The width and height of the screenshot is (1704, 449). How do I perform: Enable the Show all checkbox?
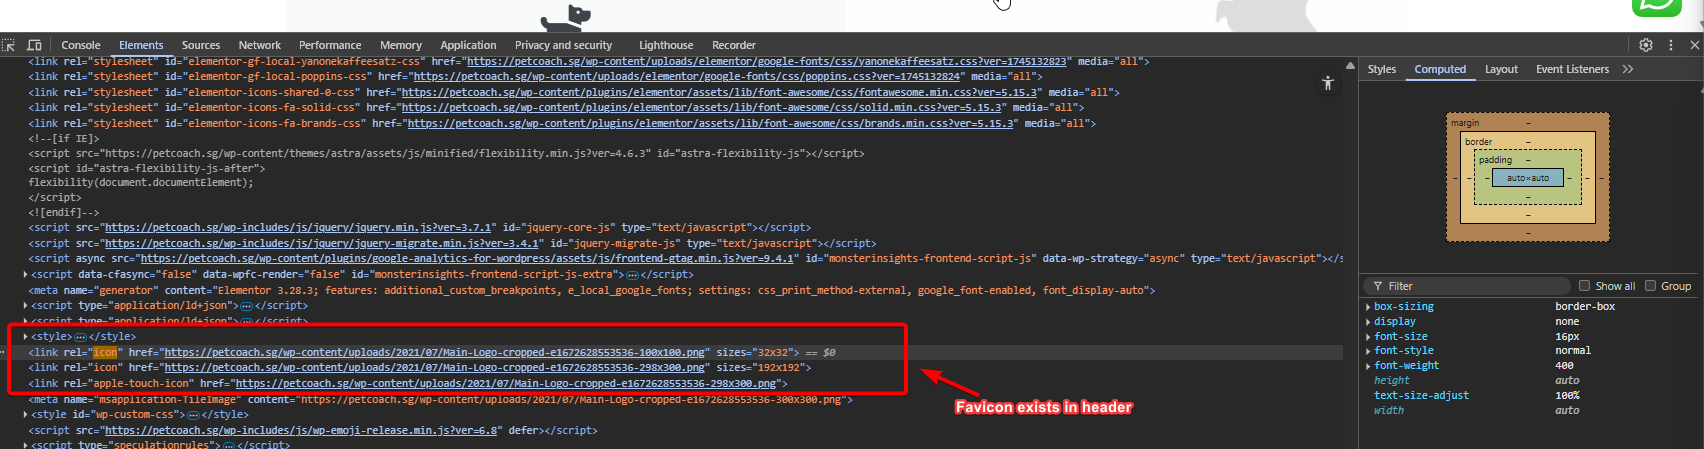tap(1584, 286)
